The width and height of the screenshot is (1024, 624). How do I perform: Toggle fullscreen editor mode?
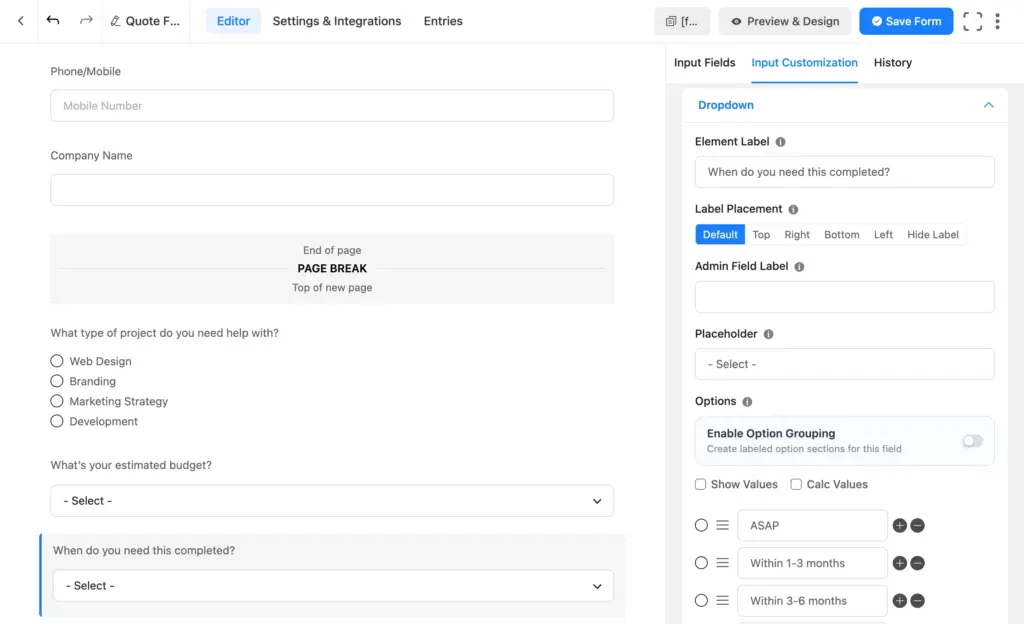click(x=972, y=22)
